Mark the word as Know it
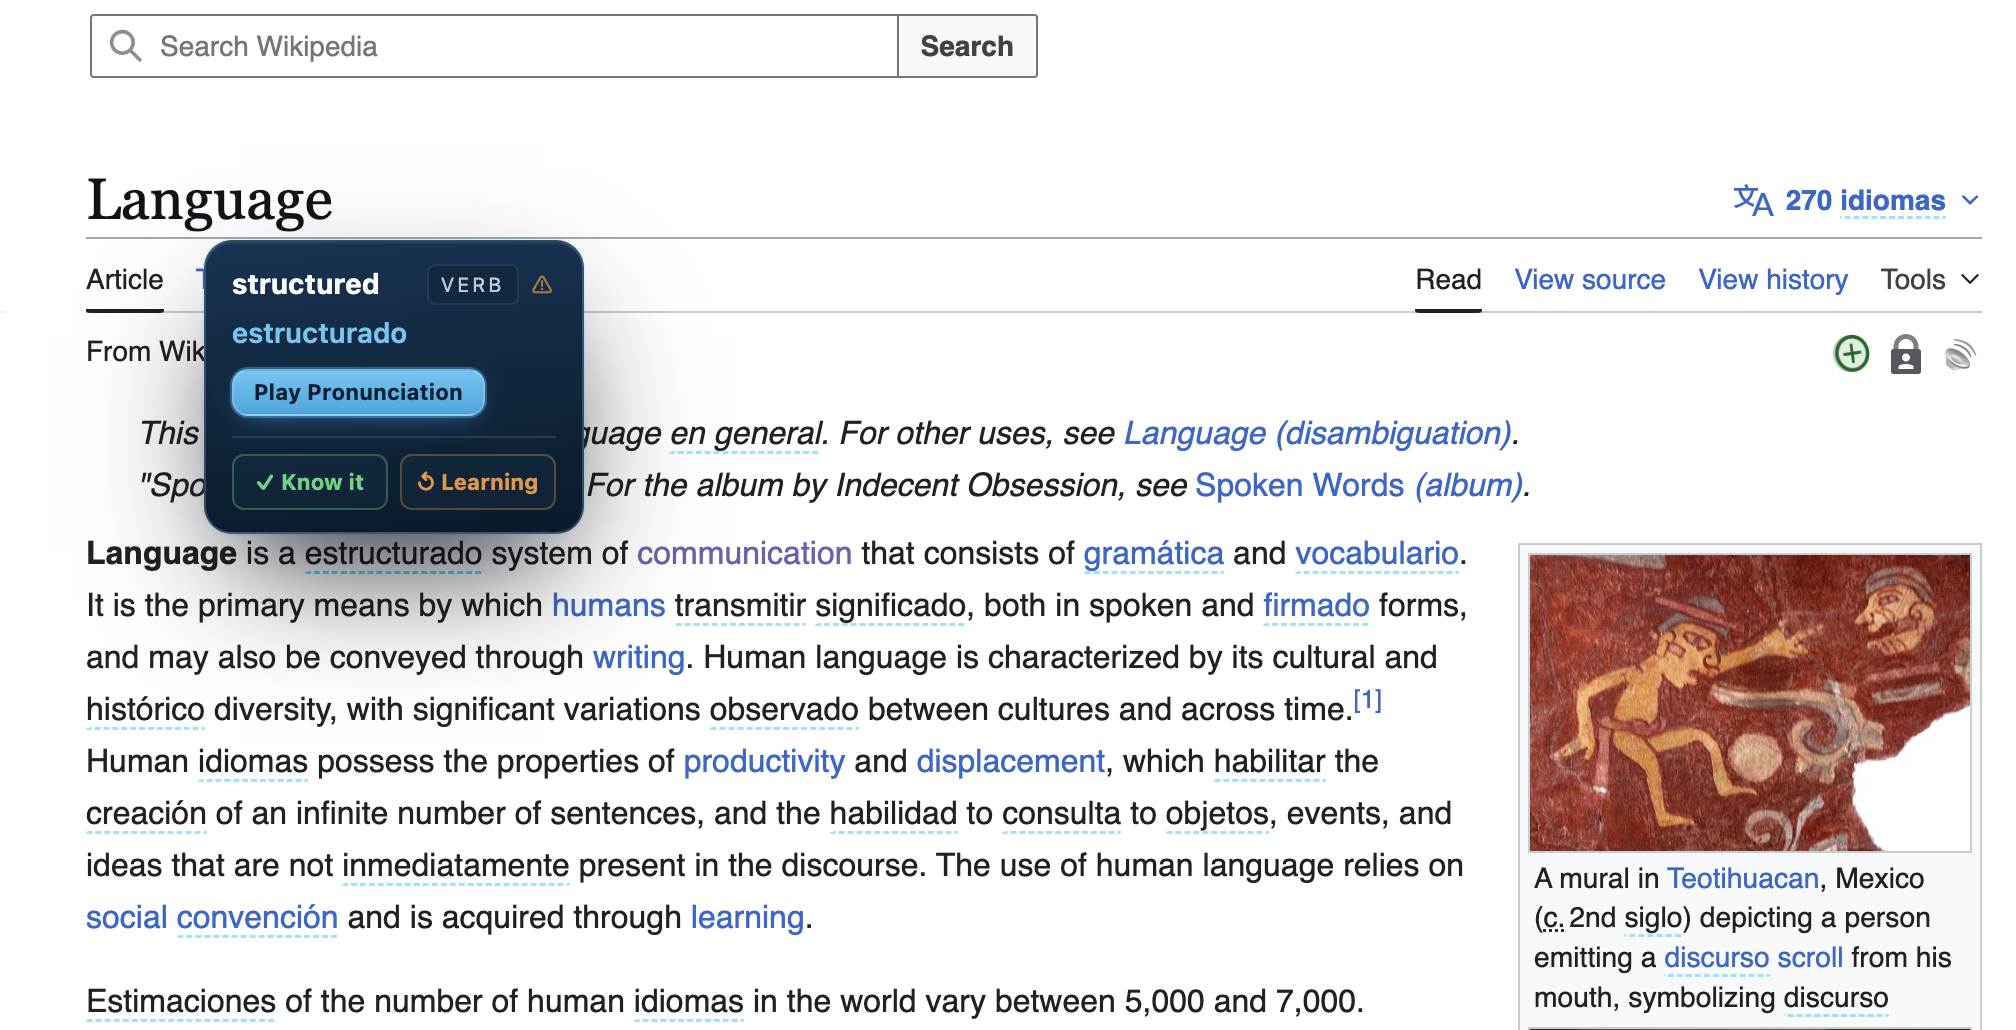 (x=310, y=482)
